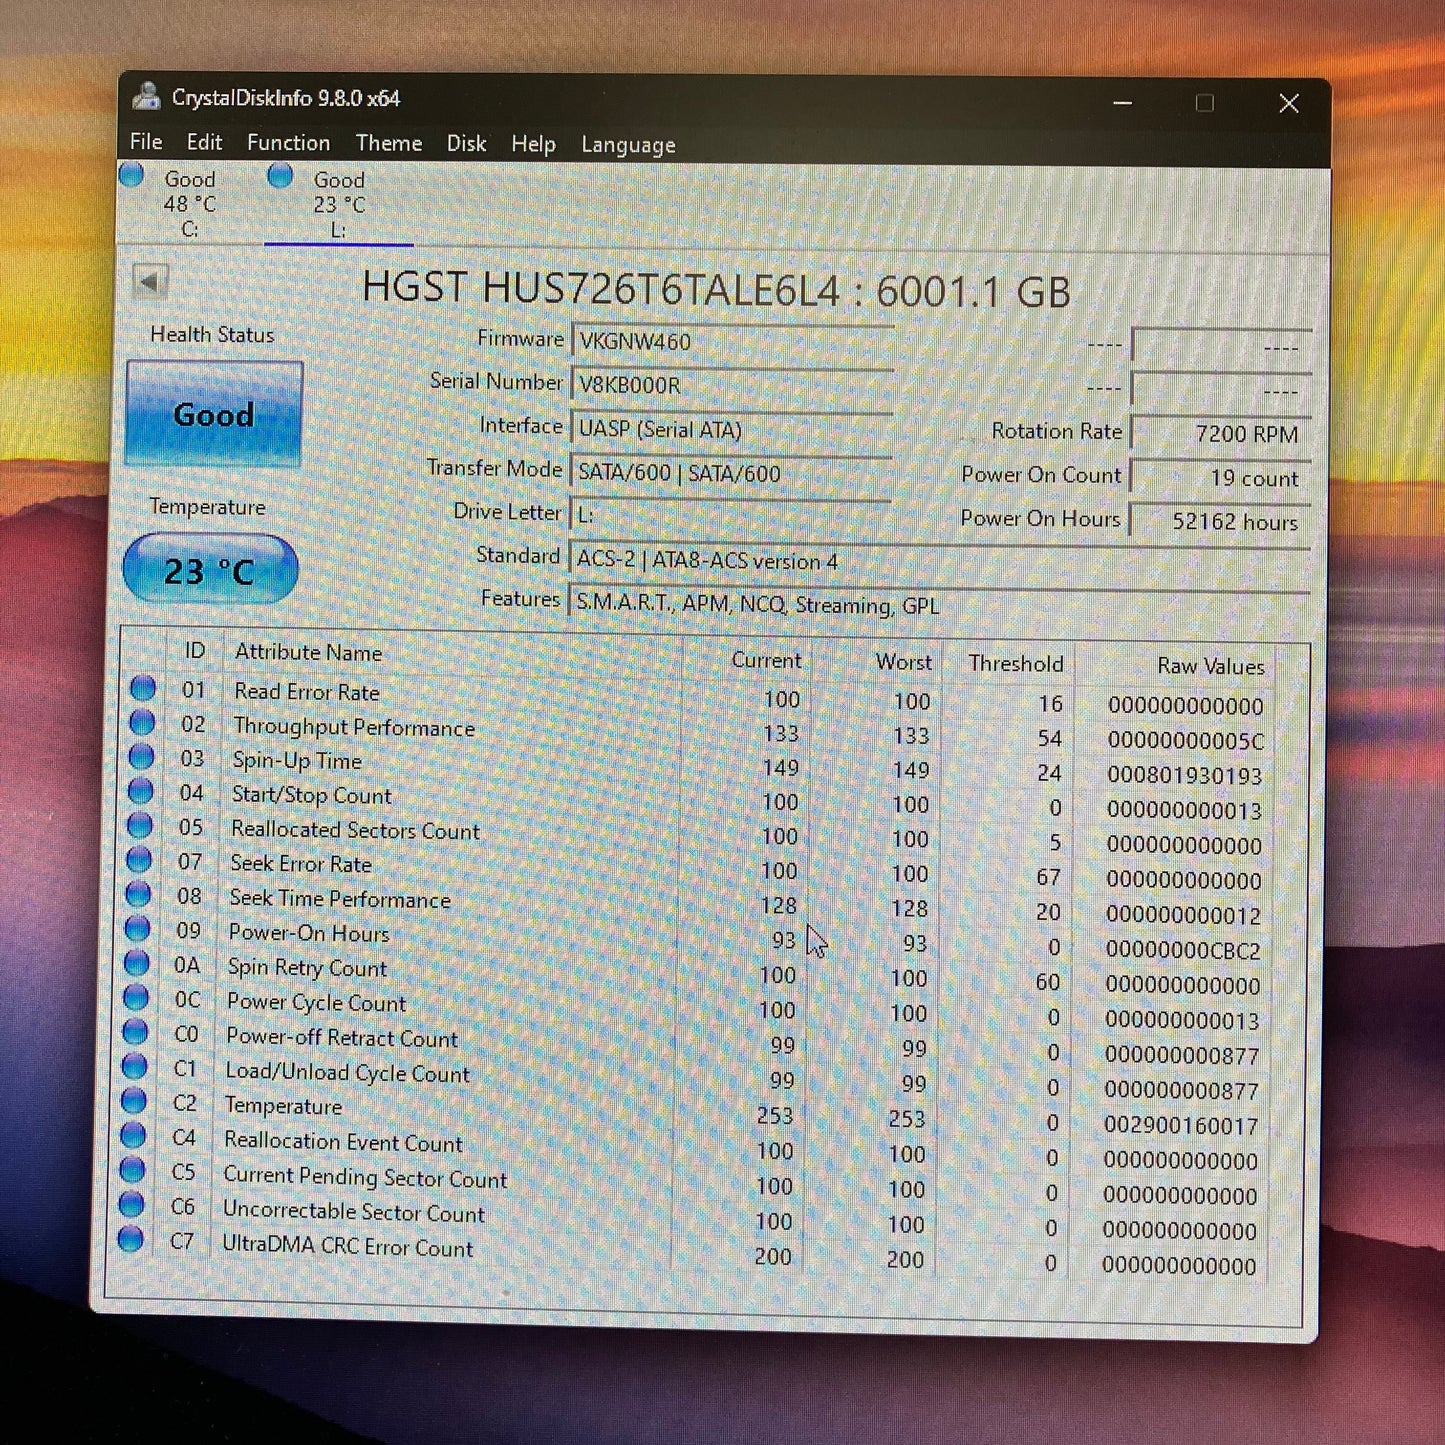The height and width of the screenshot is (1445, 1445).
Task: Click the status dot for Seek Error Rate
Action: point(139,859)
